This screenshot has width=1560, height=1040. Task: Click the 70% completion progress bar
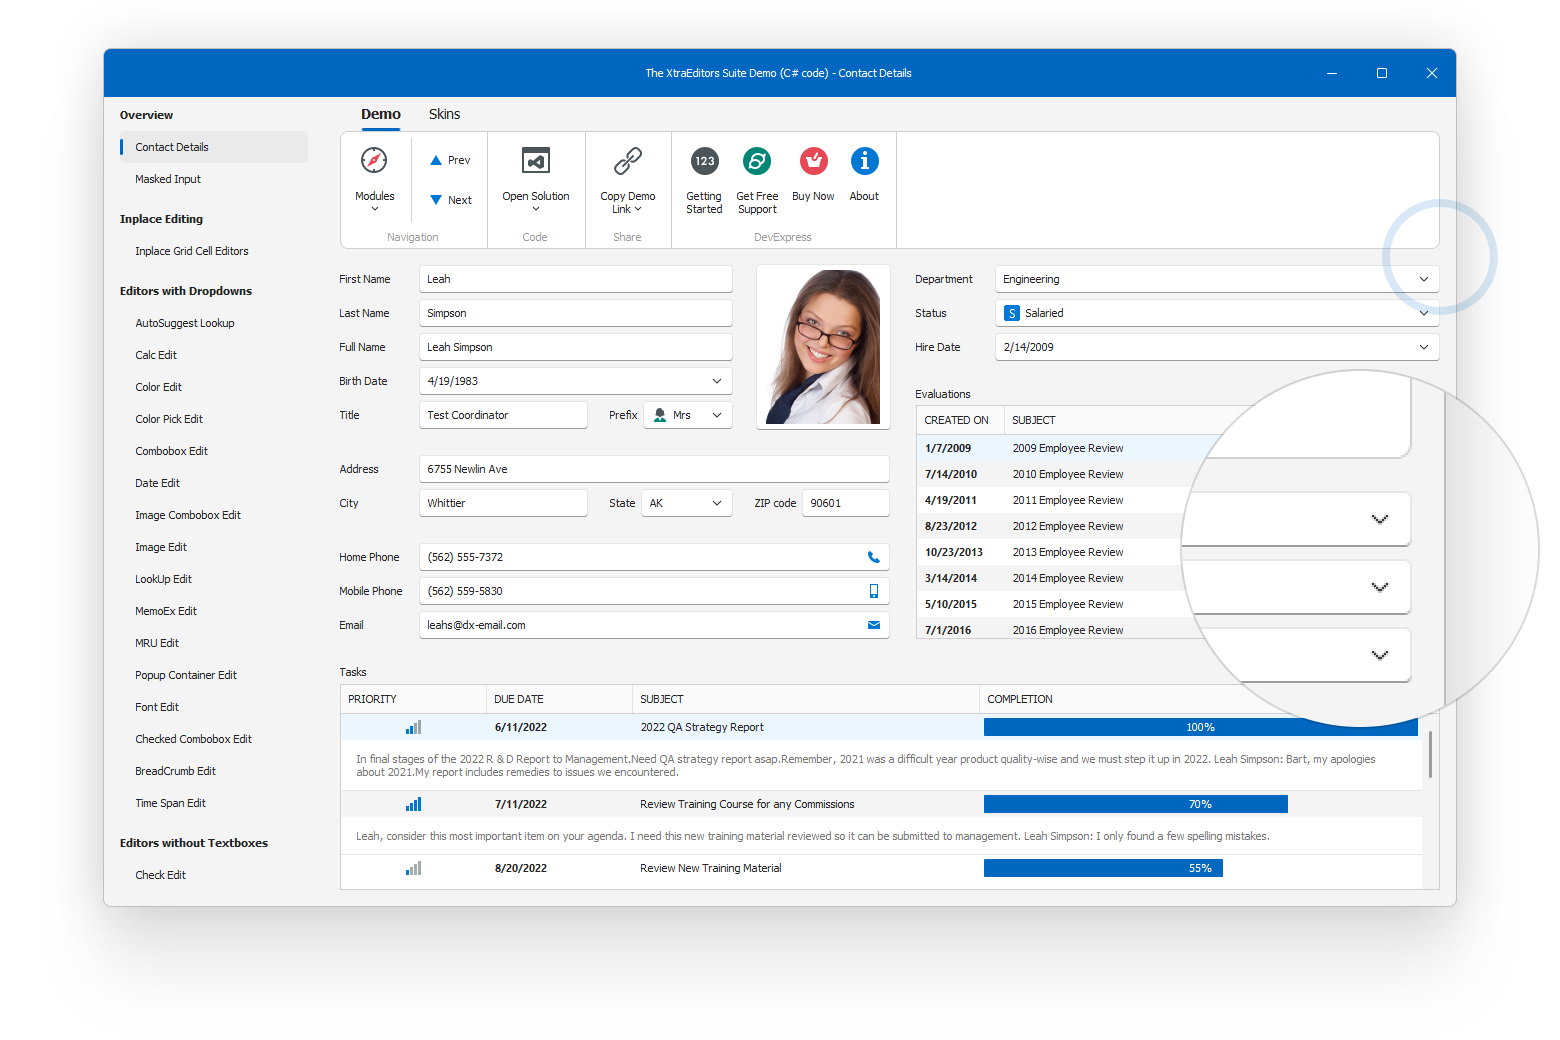tap(1135, 804)
